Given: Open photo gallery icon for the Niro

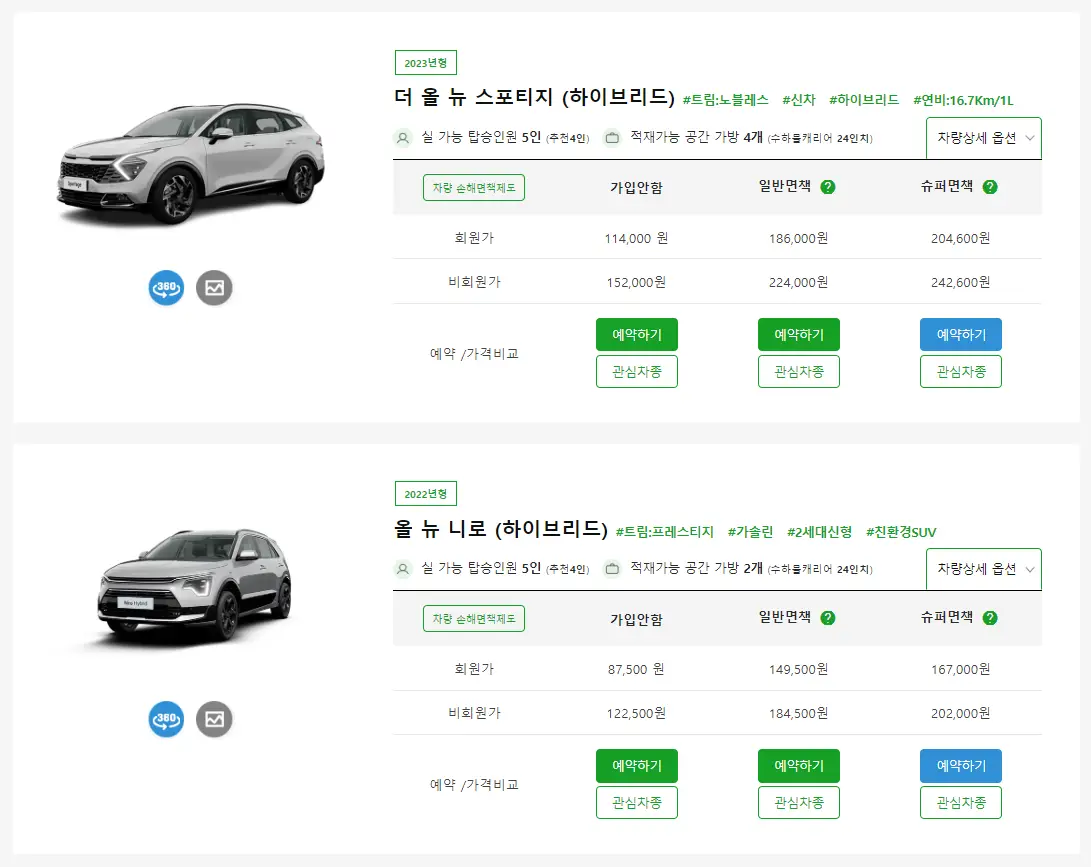Looking at the screenshot, I should click(x=214, y=719).
